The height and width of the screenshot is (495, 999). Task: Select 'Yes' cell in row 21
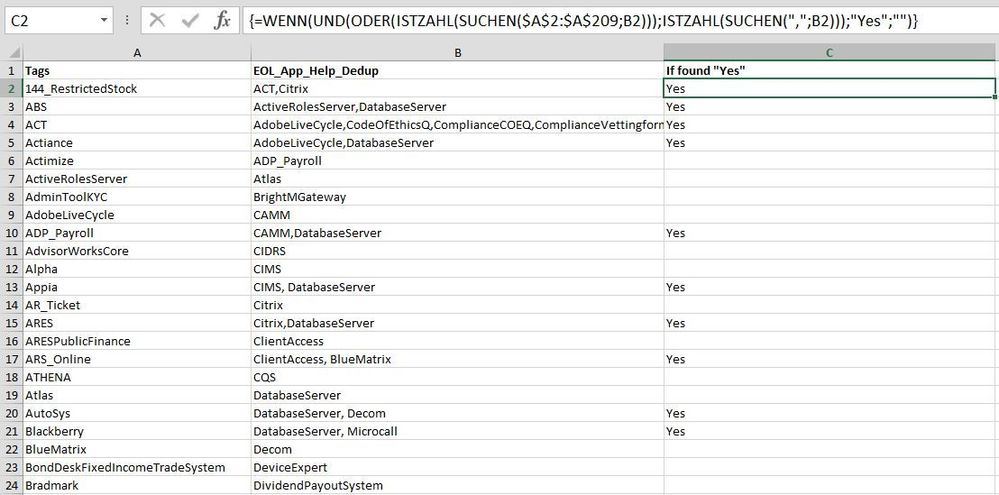click(x=831, y=432)
